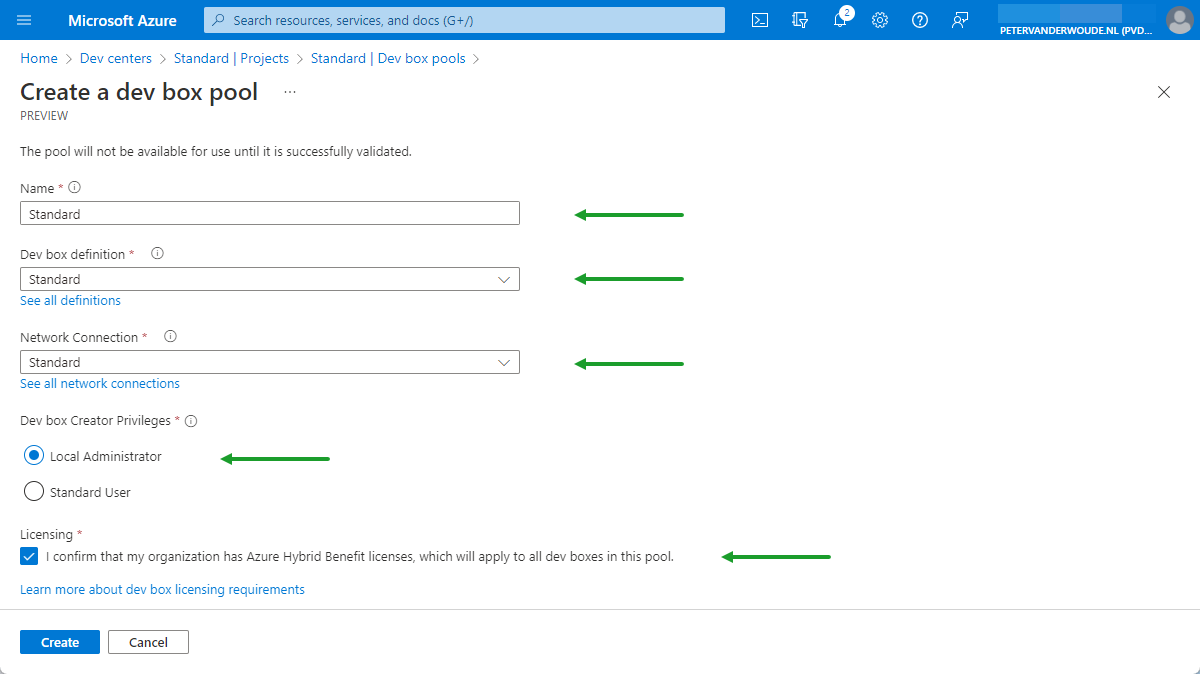Viewport: 1200px width, 674px height.
Task: Click the info icon next to Name
Action: pos(75,187)
